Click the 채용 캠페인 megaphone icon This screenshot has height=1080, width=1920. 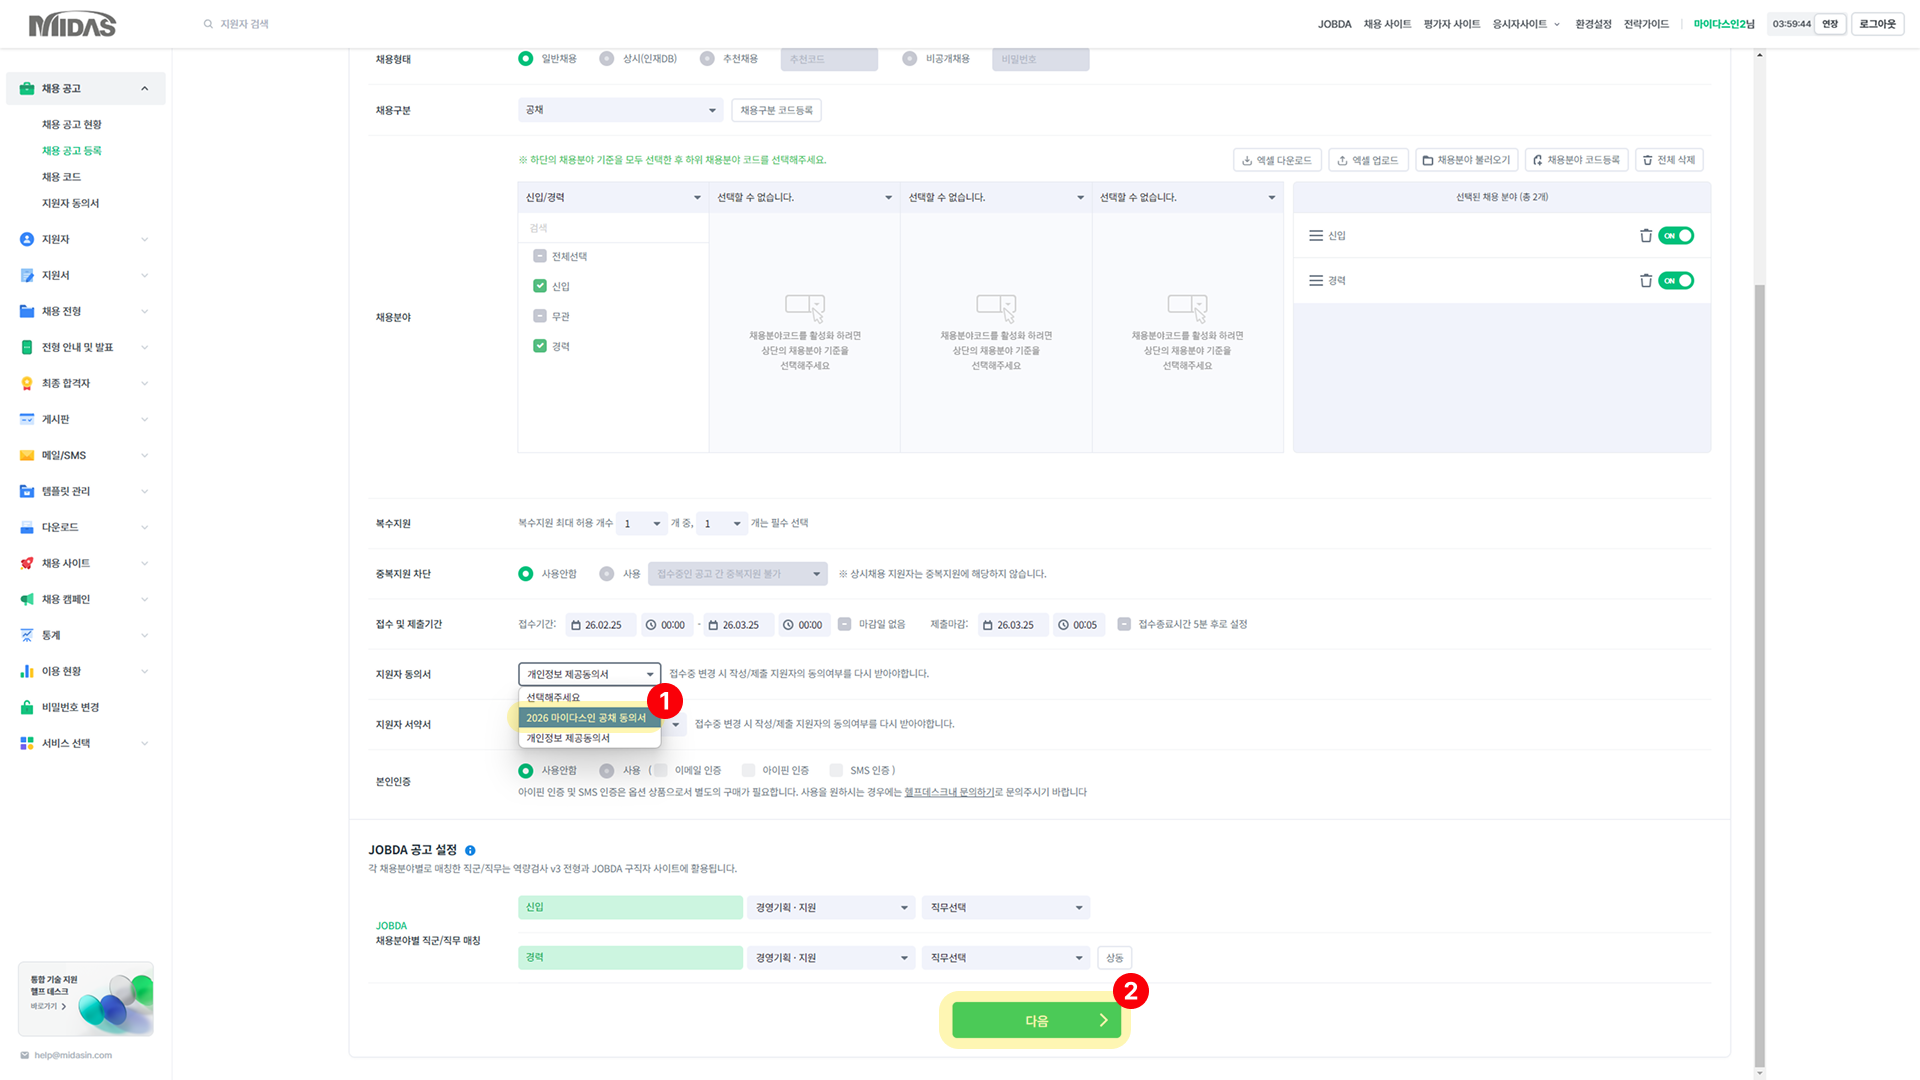(27, 600)
